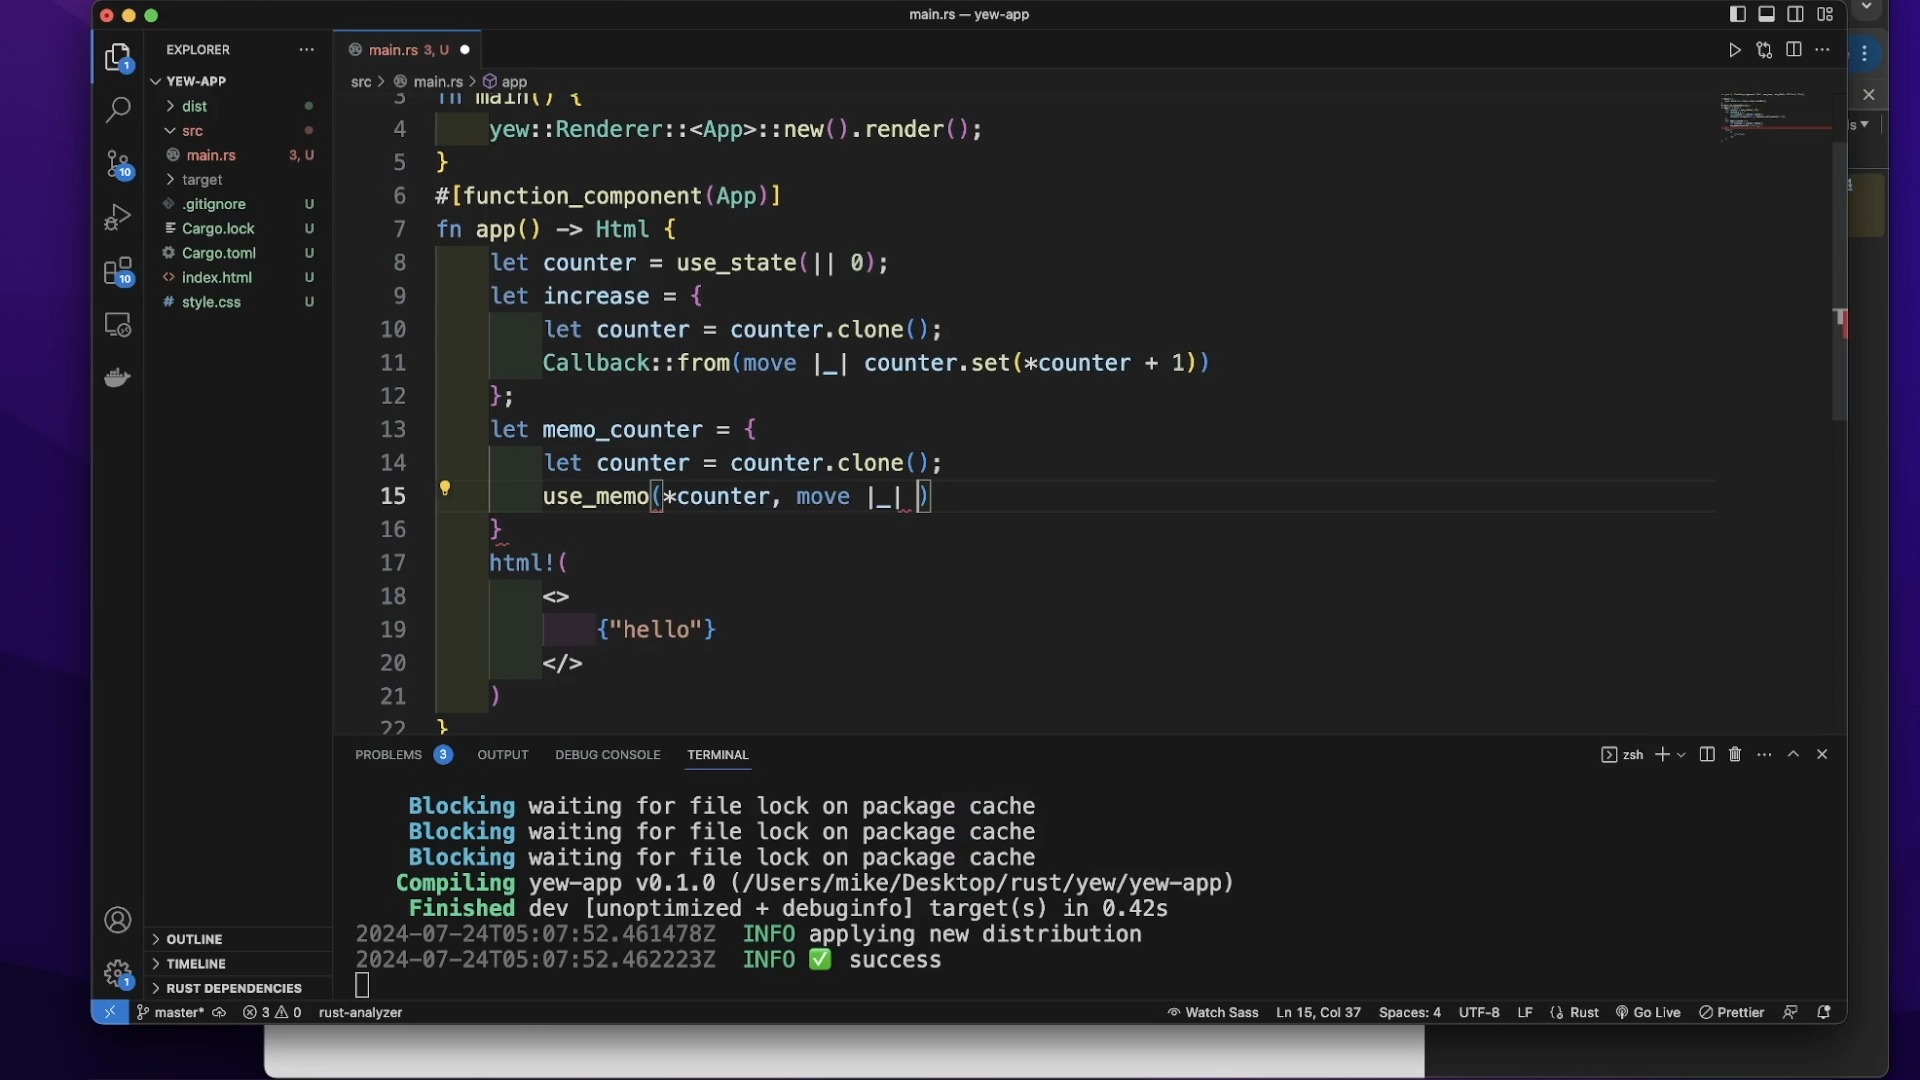The height and width of the screenshot is (1080, 1920).
Task: Open Run and Debug view
Action: click(x=118, y=218)
